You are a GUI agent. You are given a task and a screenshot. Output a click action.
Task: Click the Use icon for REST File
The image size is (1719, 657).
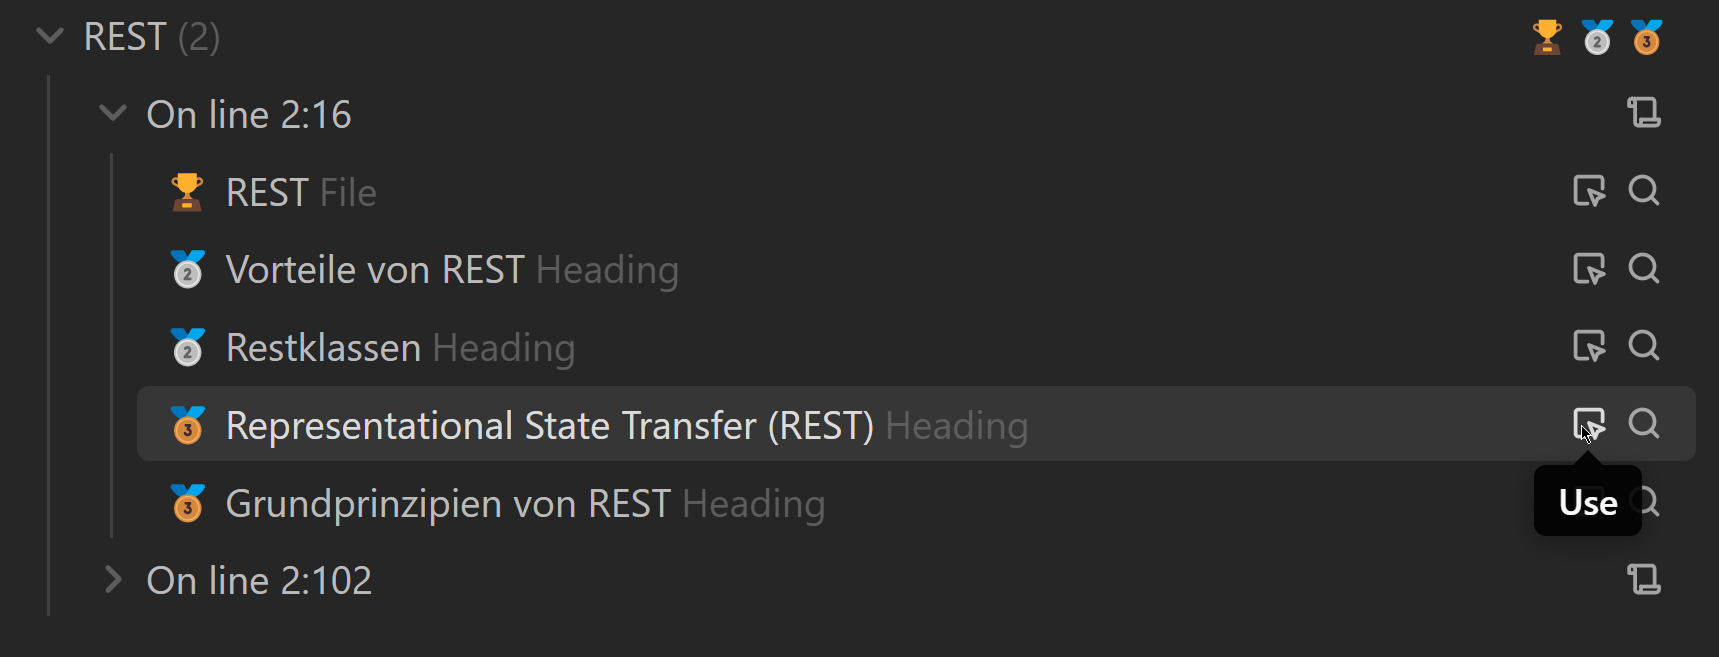click(1588, 191)
